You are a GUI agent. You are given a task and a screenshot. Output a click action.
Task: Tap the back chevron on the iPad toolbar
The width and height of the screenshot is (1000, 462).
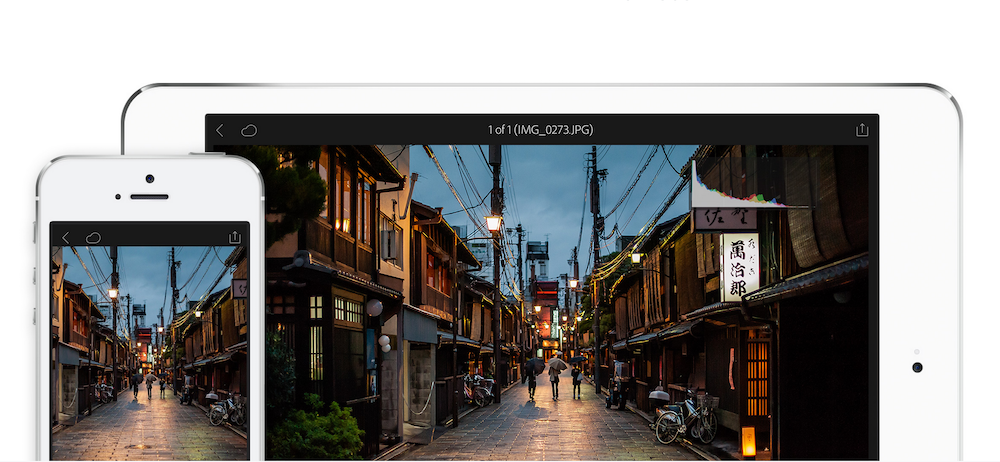tap(220, 130)
